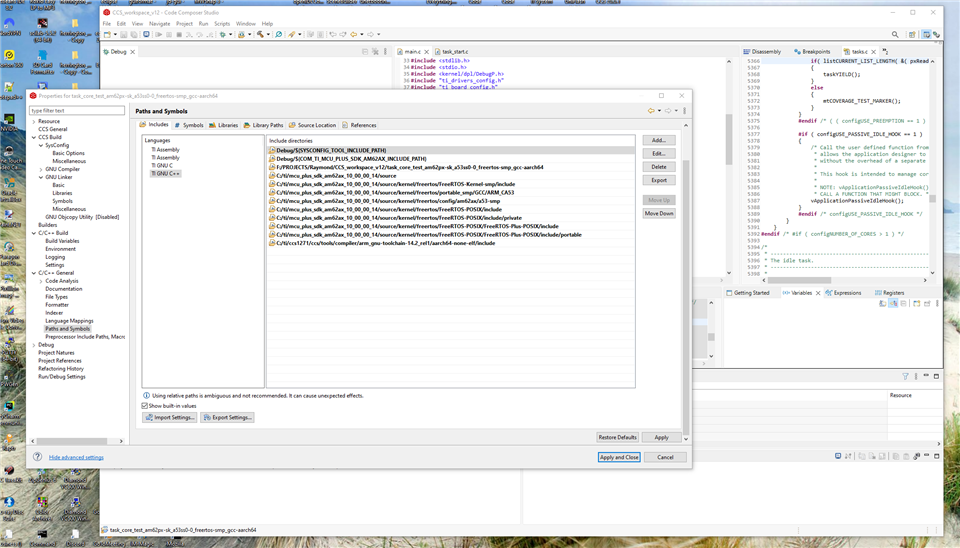Image resolution: width=960 pixels, height=548 pixels.
Task: Click the Export button beside include list
Action: point(659,180)
